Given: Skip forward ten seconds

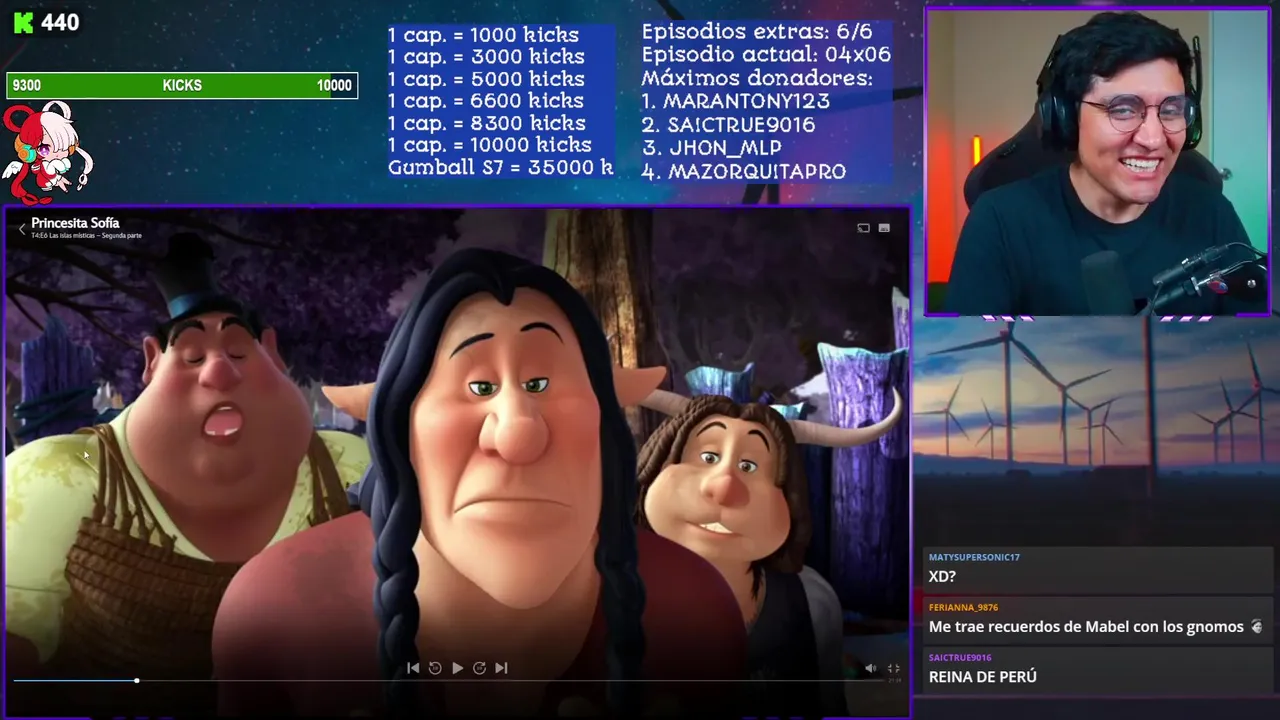Looking at the screenshot, I should (479, 668).
